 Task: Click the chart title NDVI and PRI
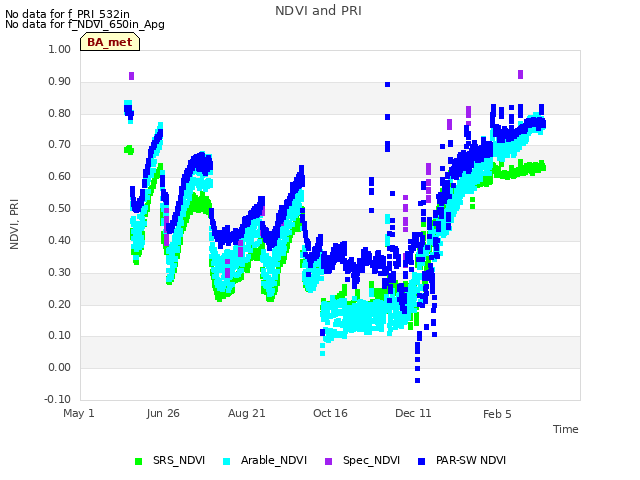pyautogui.click(x=318, y=11)
